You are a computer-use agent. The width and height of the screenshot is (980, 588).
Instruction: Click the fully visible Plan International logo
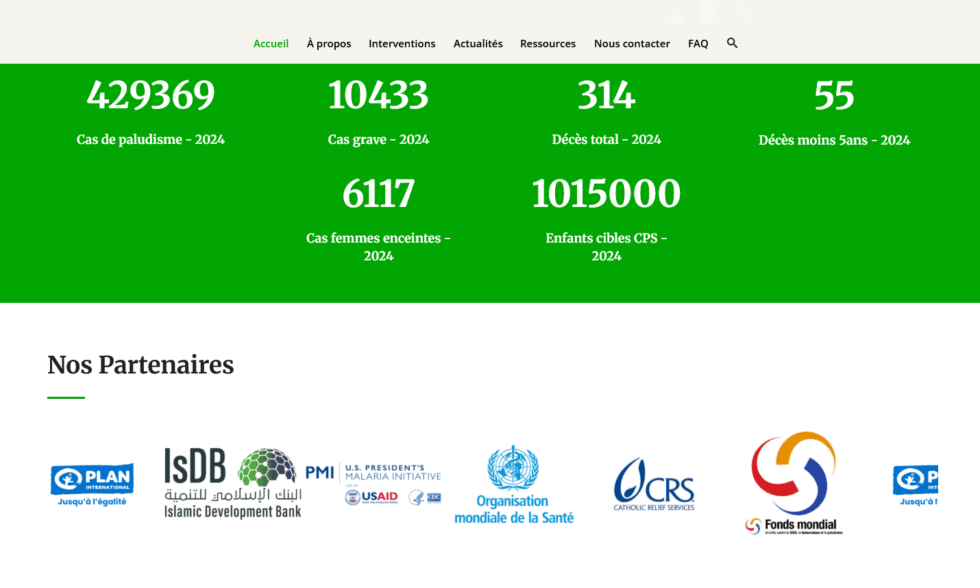[x=92, y=484]
